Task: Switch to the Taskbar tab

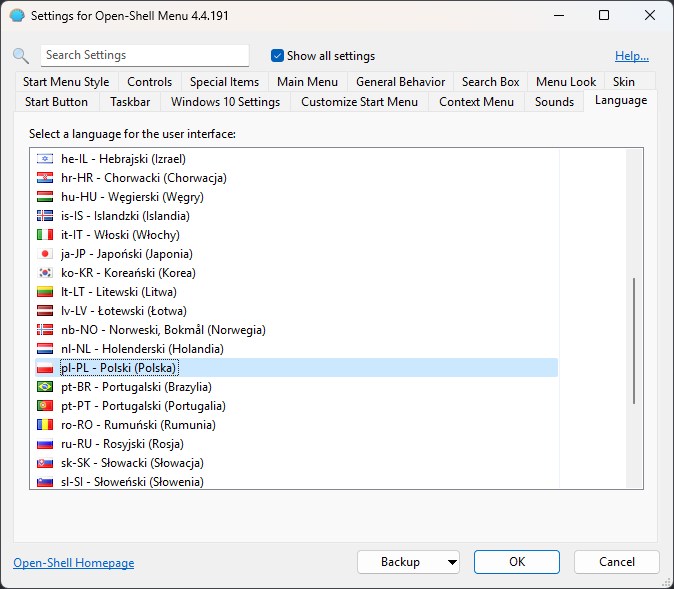Action: [x=130, y=102]
